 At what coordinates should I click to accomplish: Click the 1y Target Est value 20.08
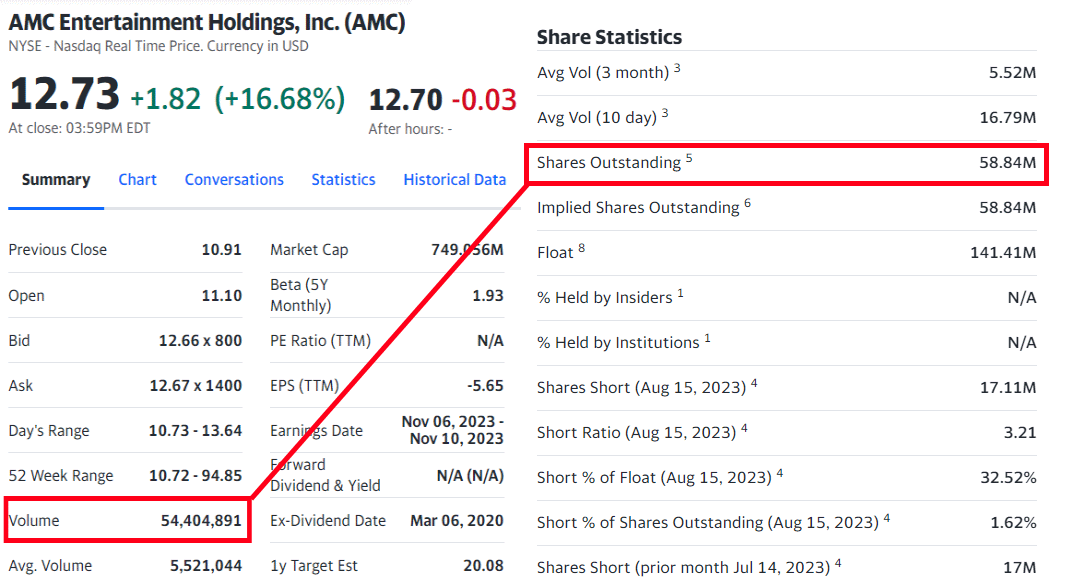(x=484, y=565)
